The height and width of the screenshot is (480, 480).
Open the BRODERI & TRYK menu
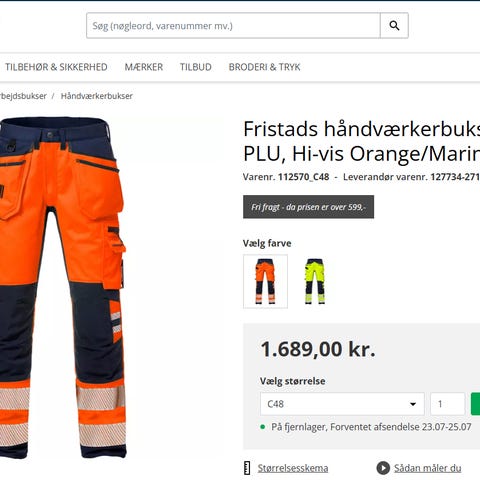point(264,67)
